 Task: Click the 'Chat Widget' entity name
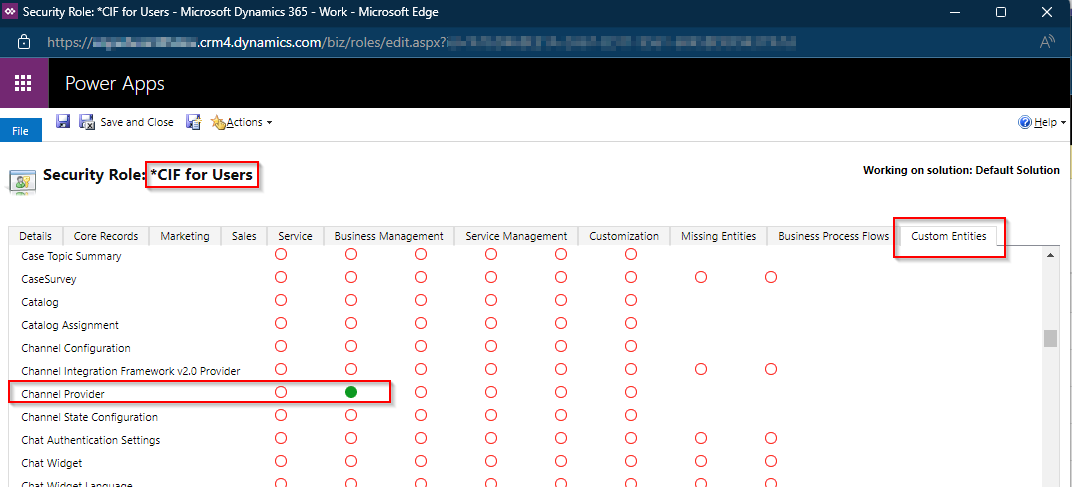[51, 463]
